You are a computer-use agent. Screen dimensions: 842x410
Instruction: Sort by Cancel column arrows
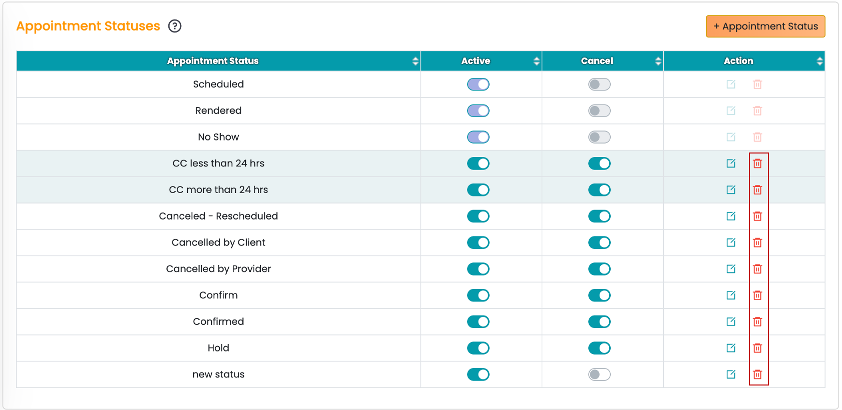(x=658, y=61)
